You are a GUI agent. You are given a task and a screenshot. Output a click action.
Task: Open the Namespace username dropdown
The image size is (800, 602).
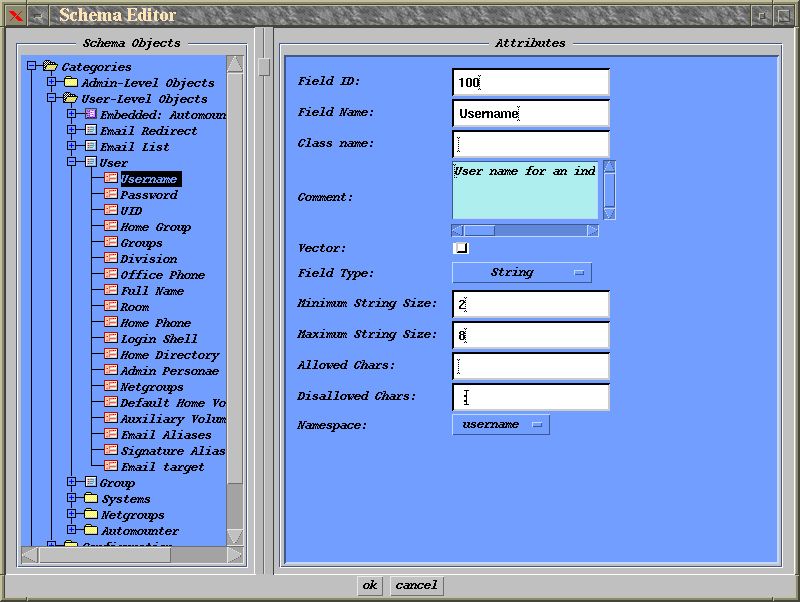501,424
